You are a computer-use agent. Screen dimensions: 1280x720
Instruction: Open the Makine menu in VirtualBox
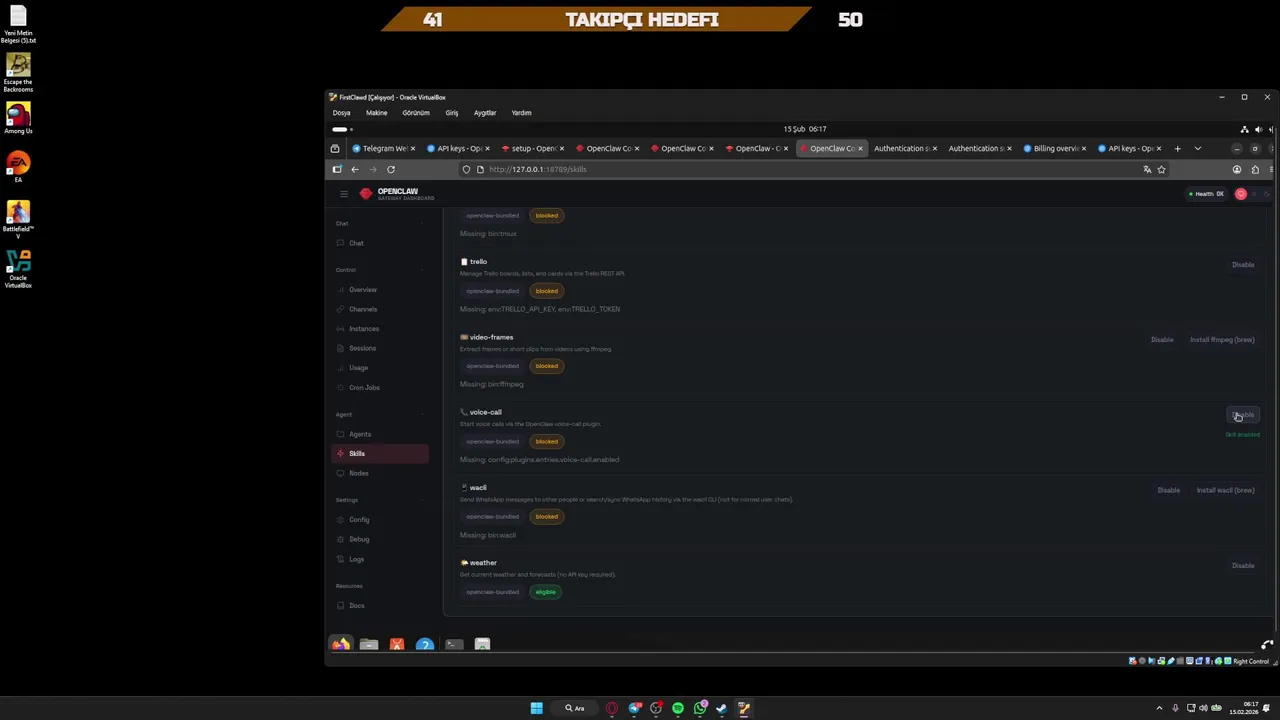(x=376, y=113)
